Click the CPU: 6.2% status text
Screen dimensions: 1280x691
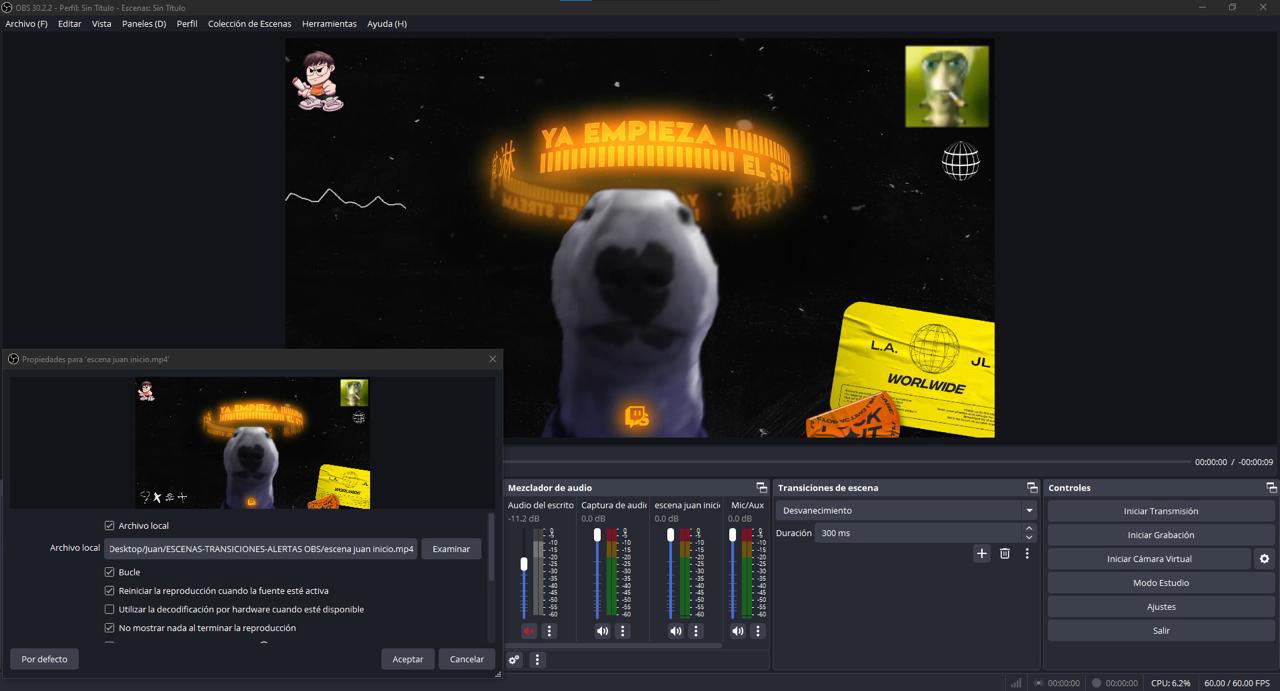(x=1171, y=683)
